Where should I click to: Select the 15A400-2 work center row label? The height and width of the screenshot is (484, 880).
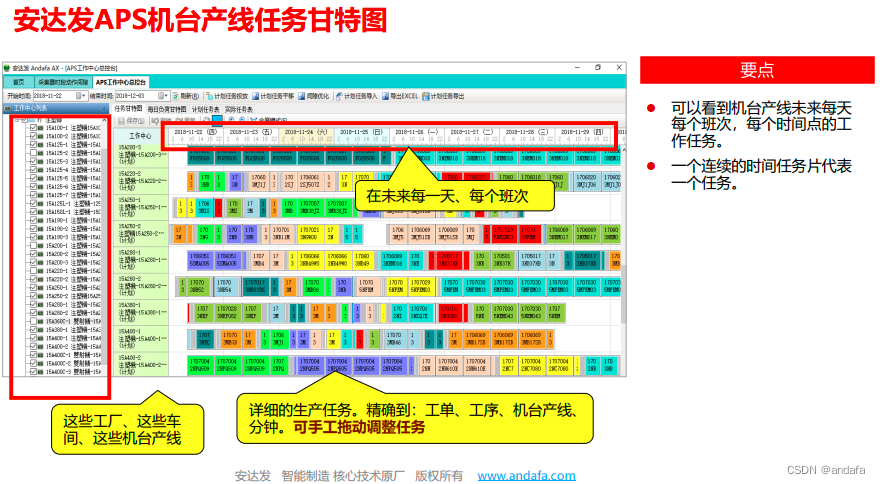tap(141, 364)
